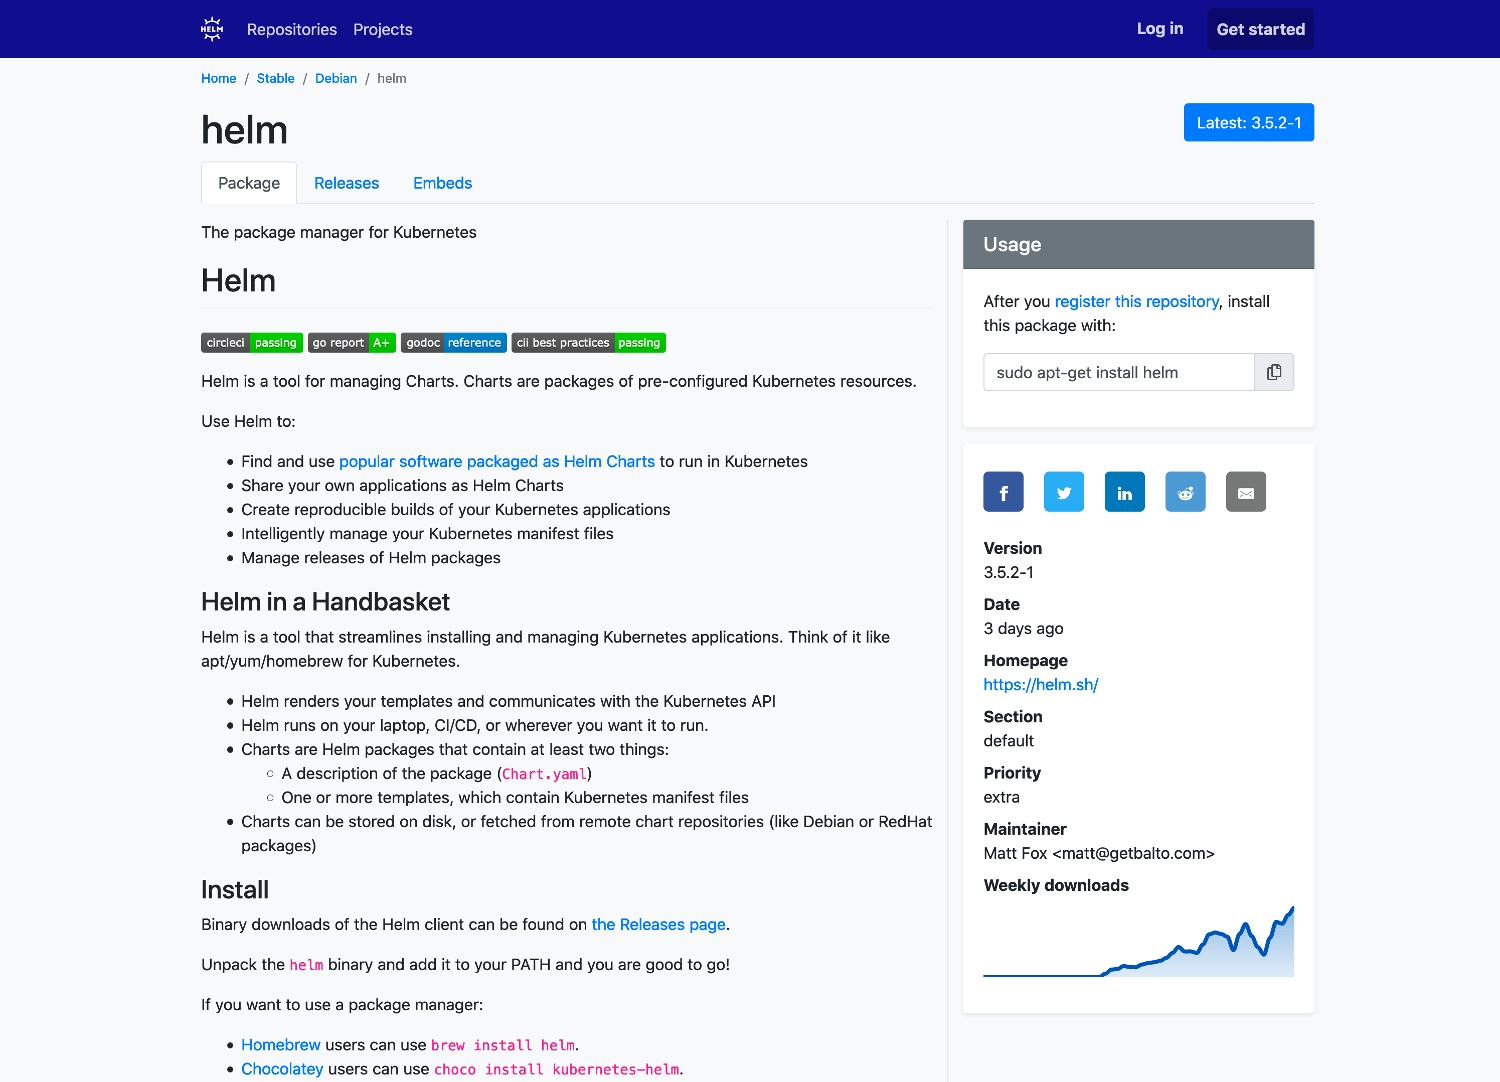Switch to the Embeds tab
This screenshot has height=1082, width=1500.
[442, 183]
